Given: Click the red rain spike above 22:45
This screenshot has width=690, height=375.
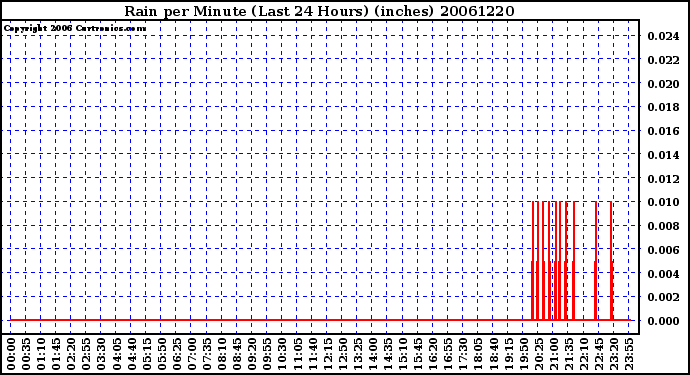Looking at the screenshot, I should [x=595, y=261].
